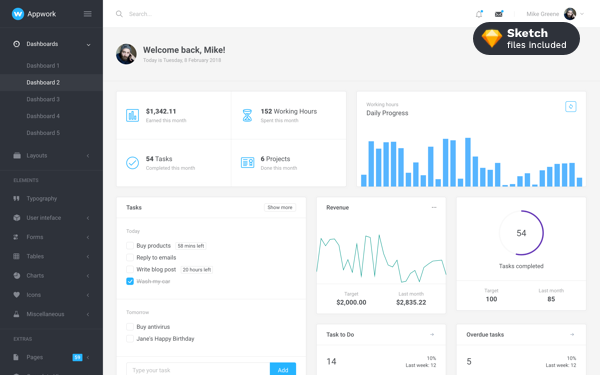Click the Pages document icon
The image size is (600, 375).
pyautogui.click(x=16, y=357)
